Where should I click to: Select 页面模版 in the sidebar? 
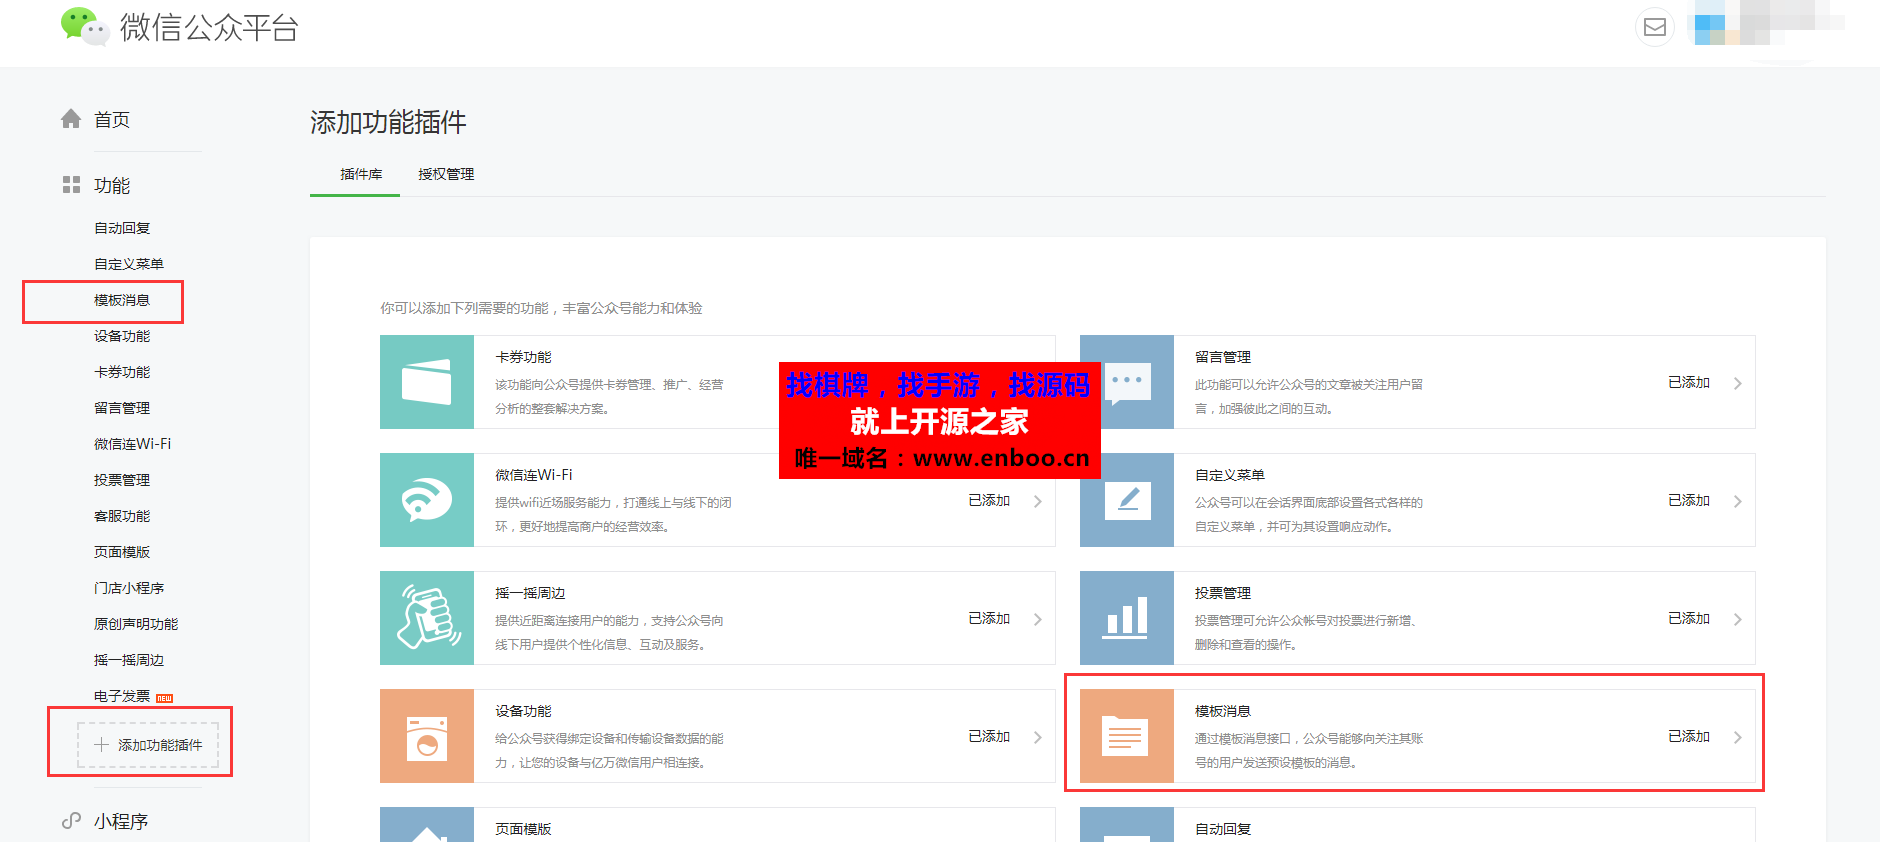click(x=122, y=552)
